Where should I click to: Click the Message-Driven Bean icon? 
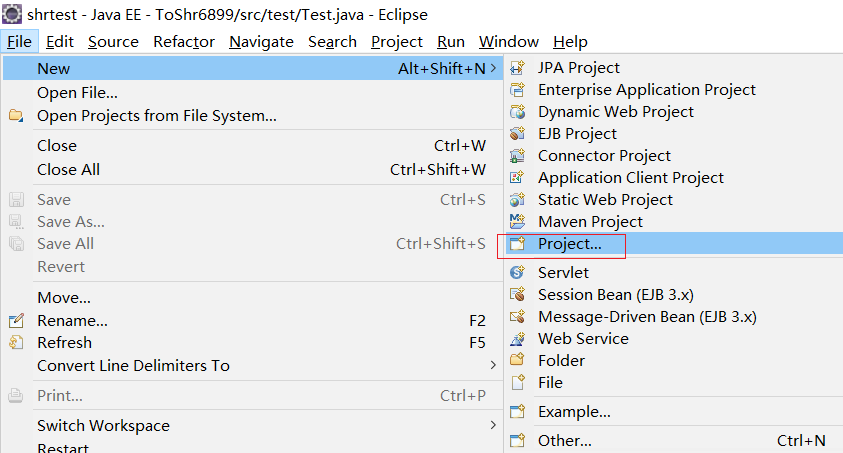click(x=517, y=317)
